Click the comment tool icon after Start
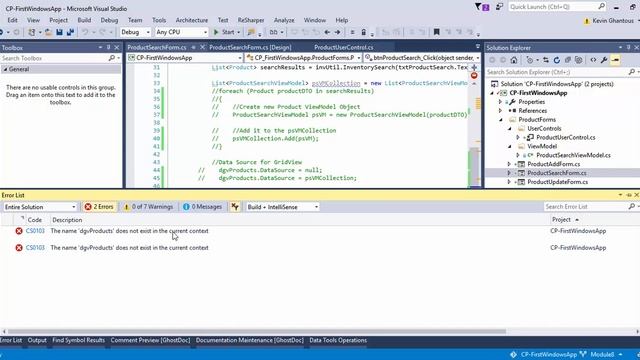 pyautogui.click(x=251, y=32)
